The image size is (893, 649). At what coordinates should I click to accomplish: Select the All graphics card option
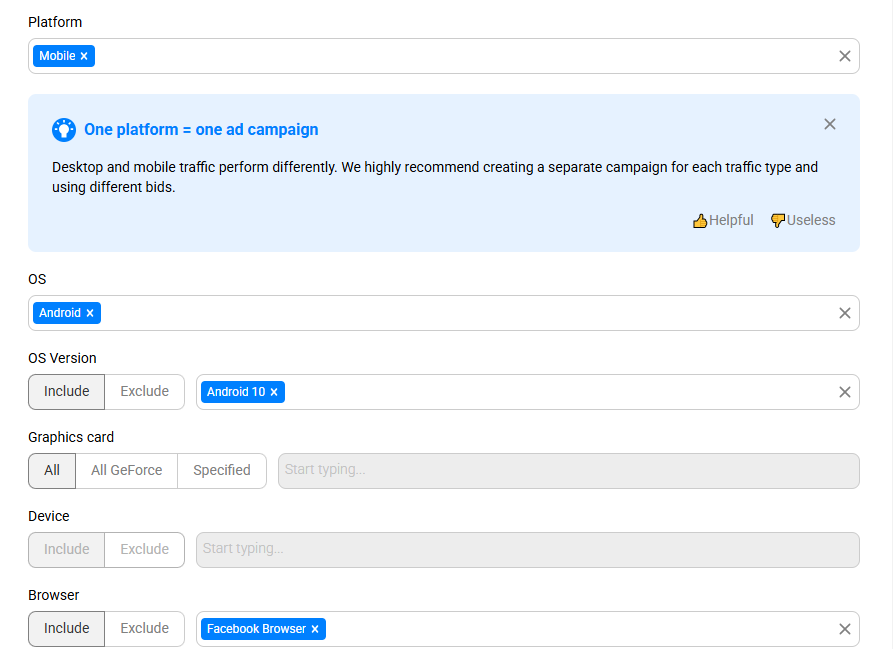click(52, 471)
